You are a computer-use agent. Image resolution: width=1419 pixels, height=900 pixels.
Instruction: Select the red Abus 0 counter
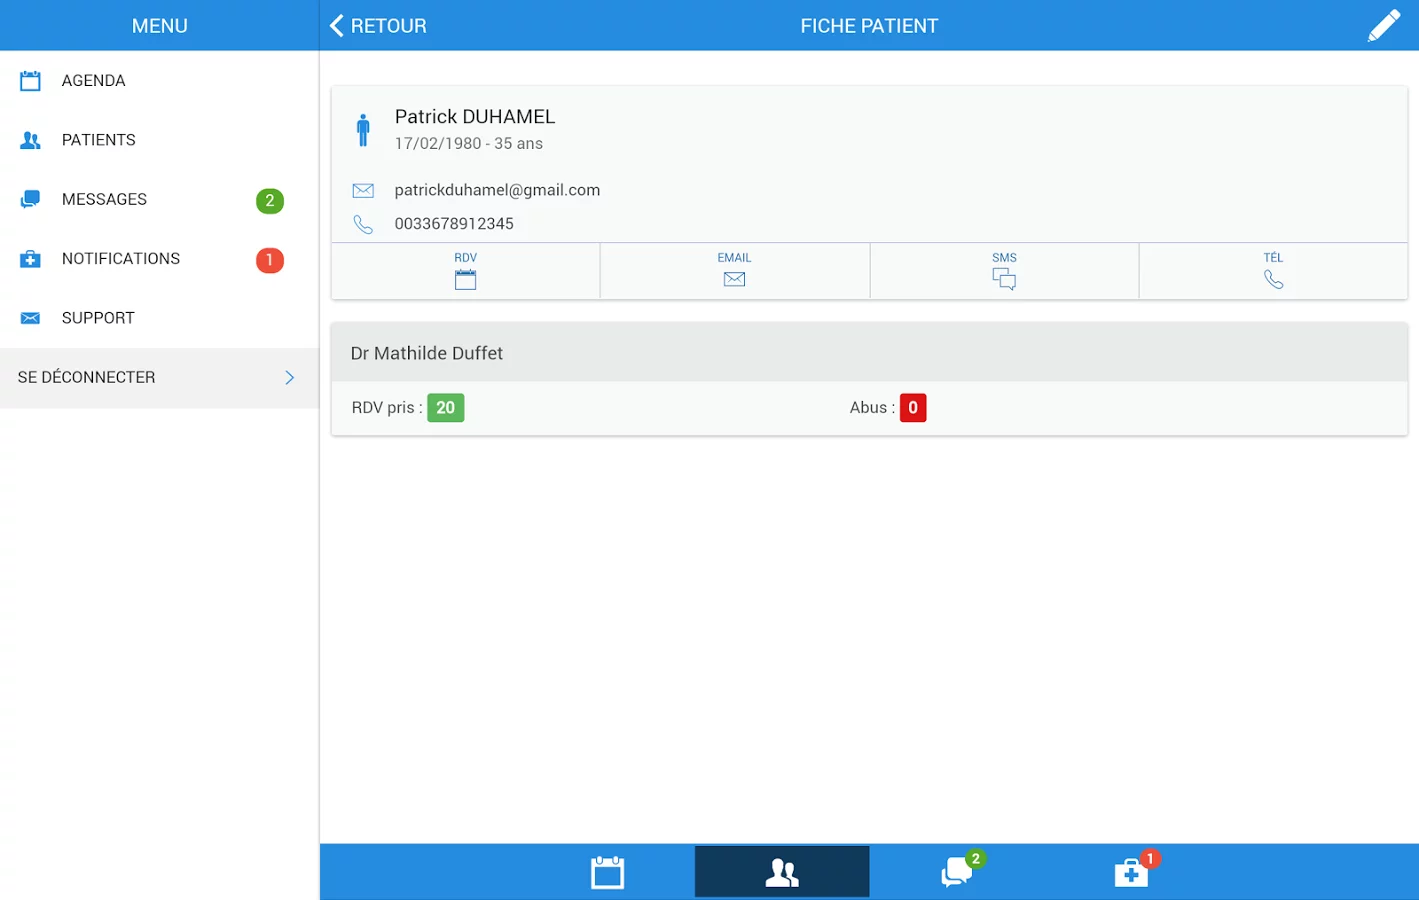pos(912,407)
